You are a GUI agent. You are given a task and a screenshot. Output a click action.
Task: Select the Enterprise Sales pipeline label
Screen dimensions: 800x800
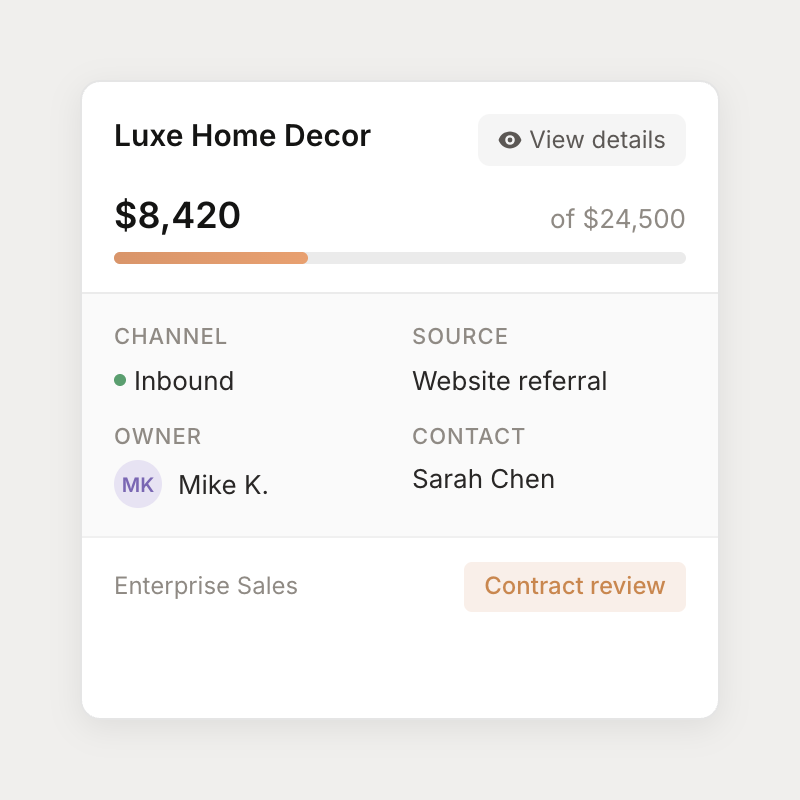pyautogui.click(x=205, y=586)
